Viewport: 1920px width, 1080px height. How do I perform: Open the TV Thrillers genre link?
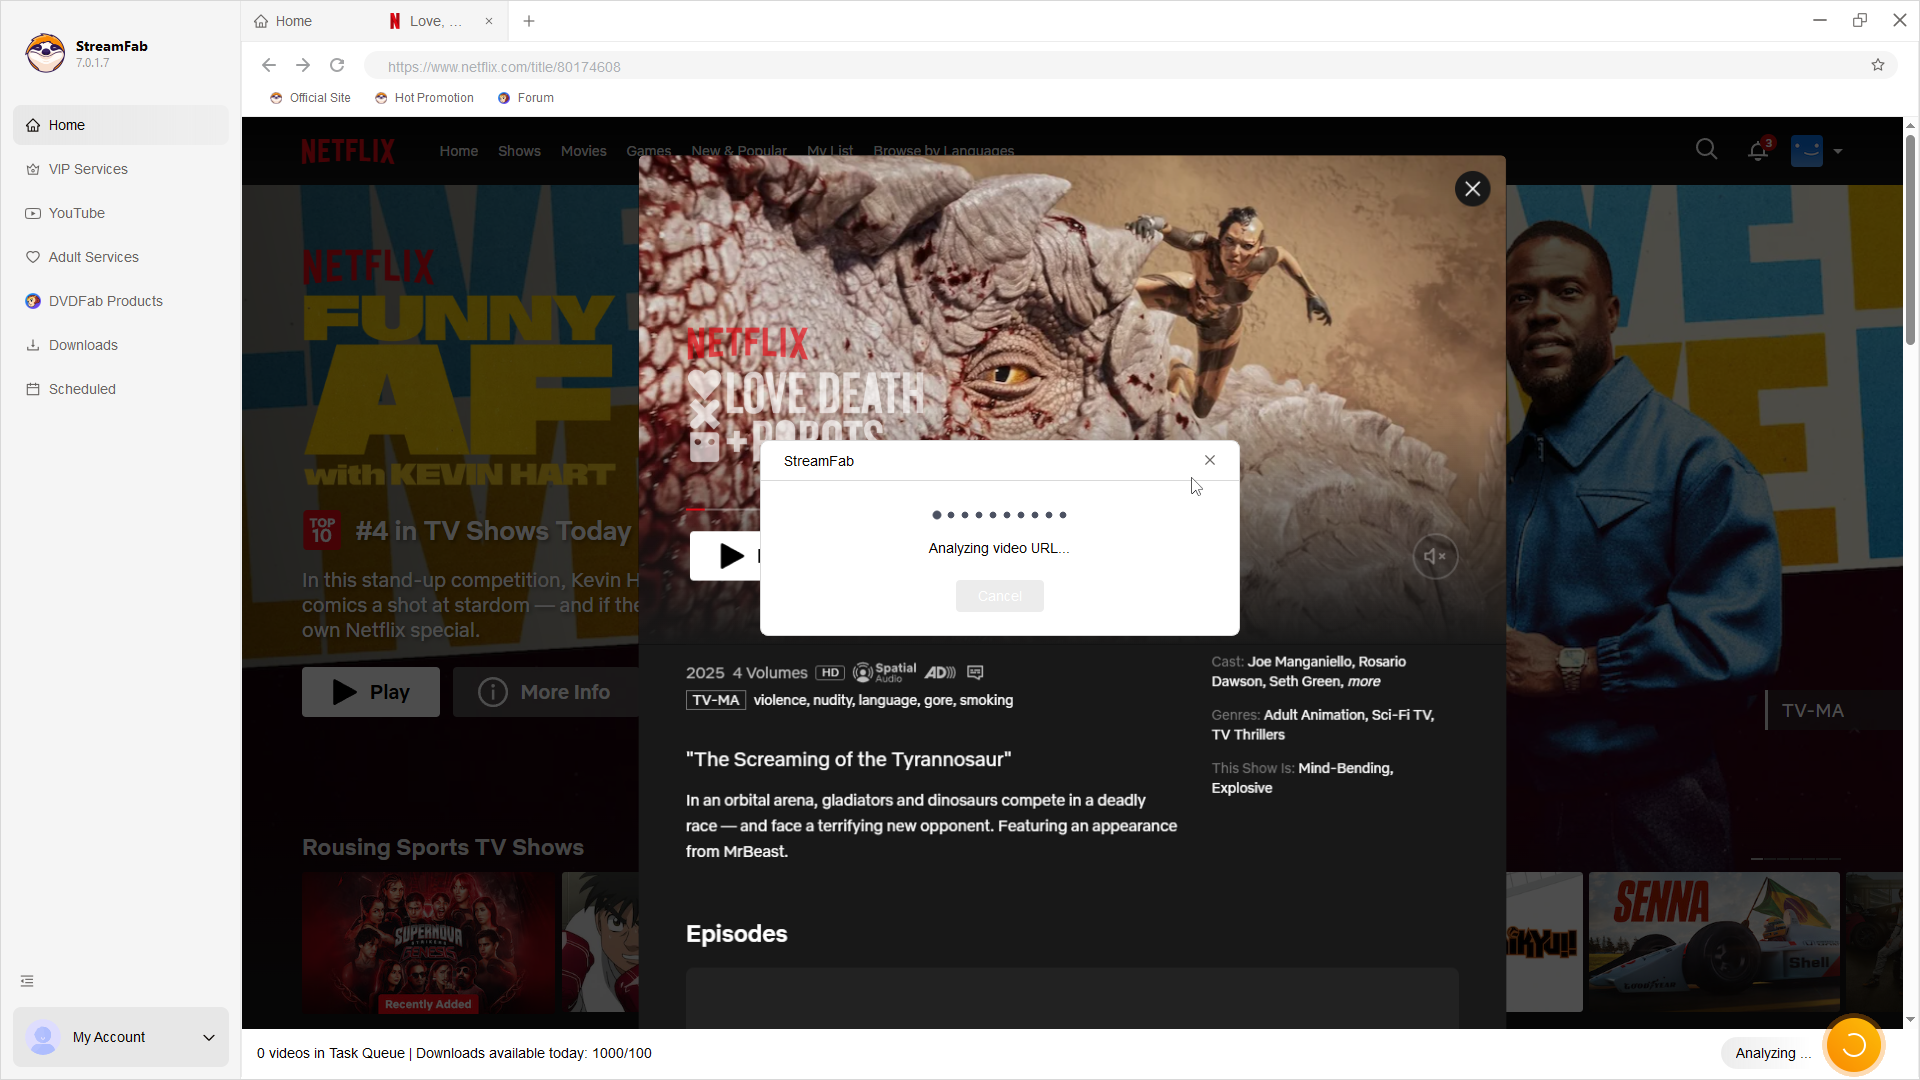(1248, 735)
